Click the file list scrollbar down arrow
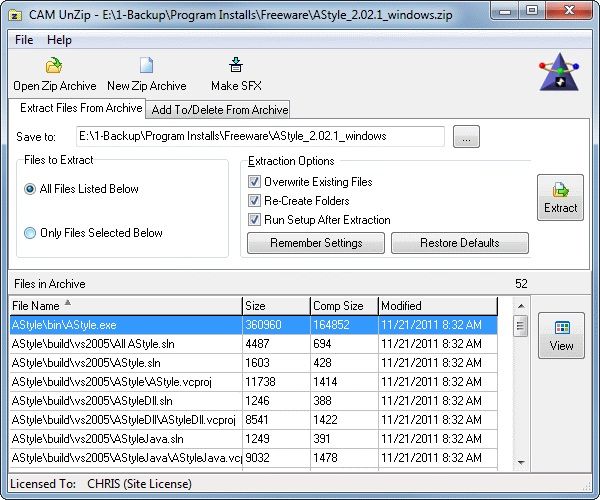Screen dimensions: 600x500 [x=520, y=463]
